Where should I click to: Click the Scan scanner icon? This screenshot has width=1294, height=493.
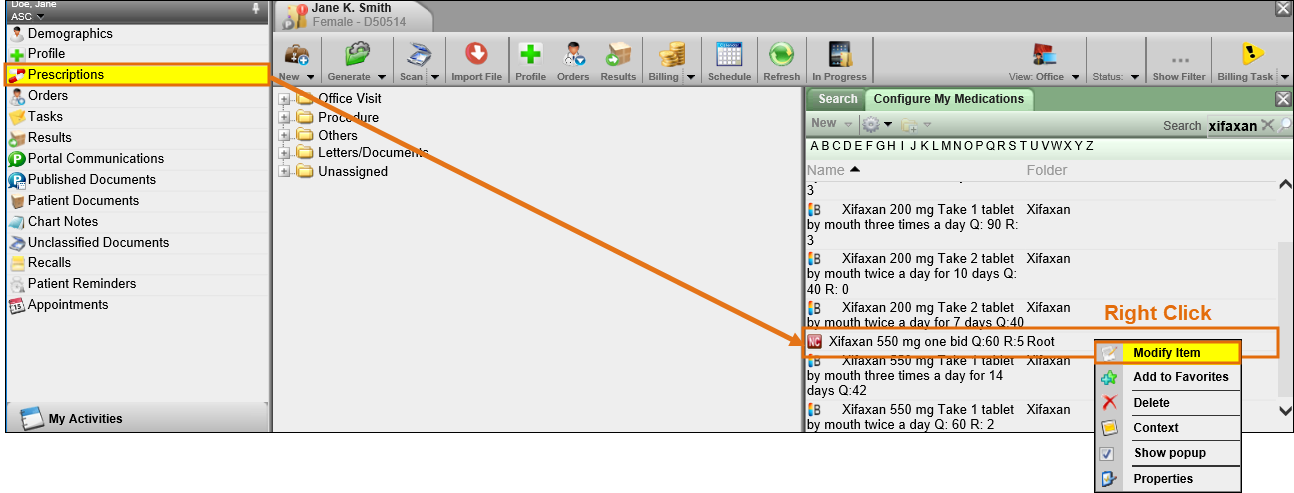click(419, 55)
